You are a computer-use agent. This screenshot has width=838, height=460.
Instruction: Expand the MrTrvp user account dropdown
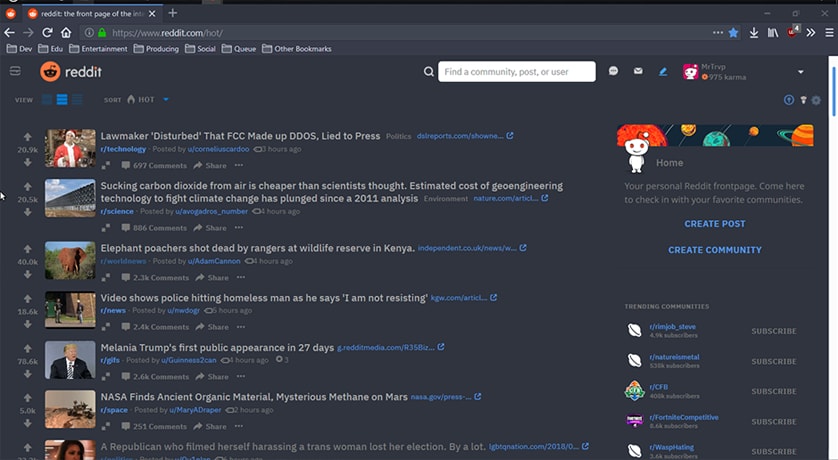801,72
